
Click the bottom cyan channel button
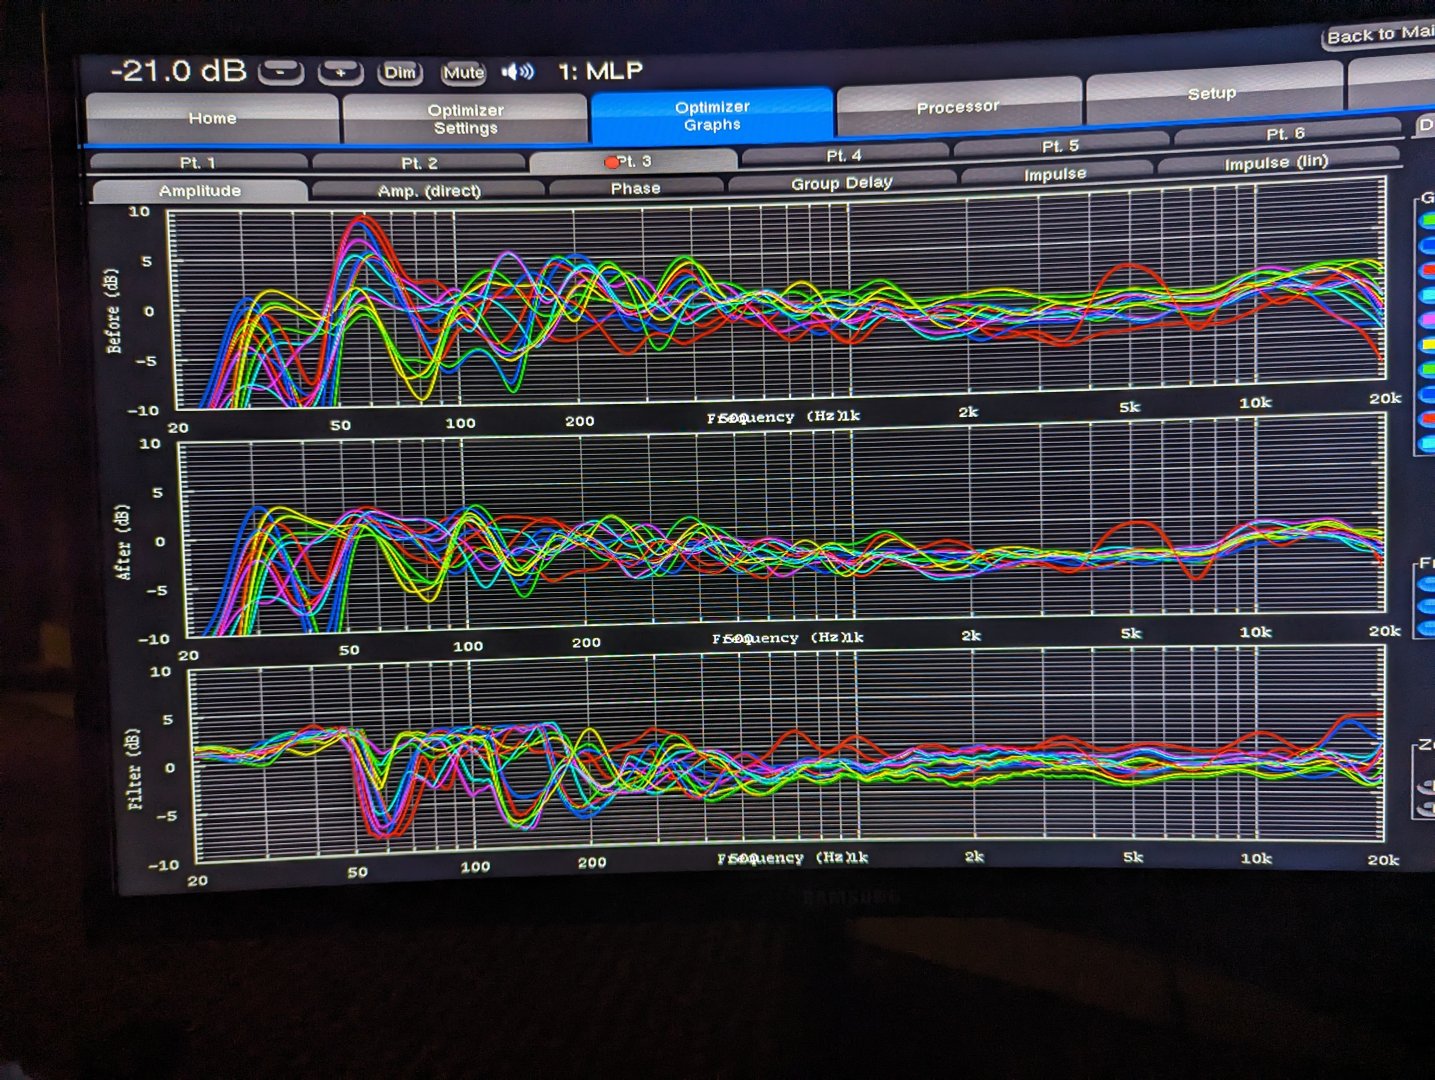[x=1428, y=443]
